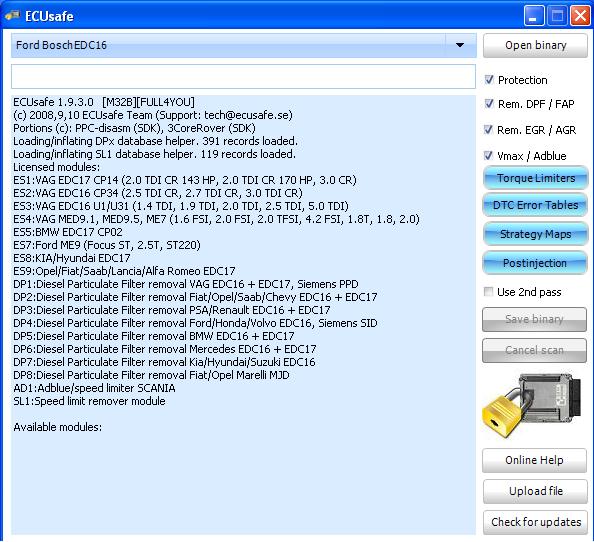This screenshot has width=594, height=542.
Task: Click the Available modules: line
Action: [58, 427]
